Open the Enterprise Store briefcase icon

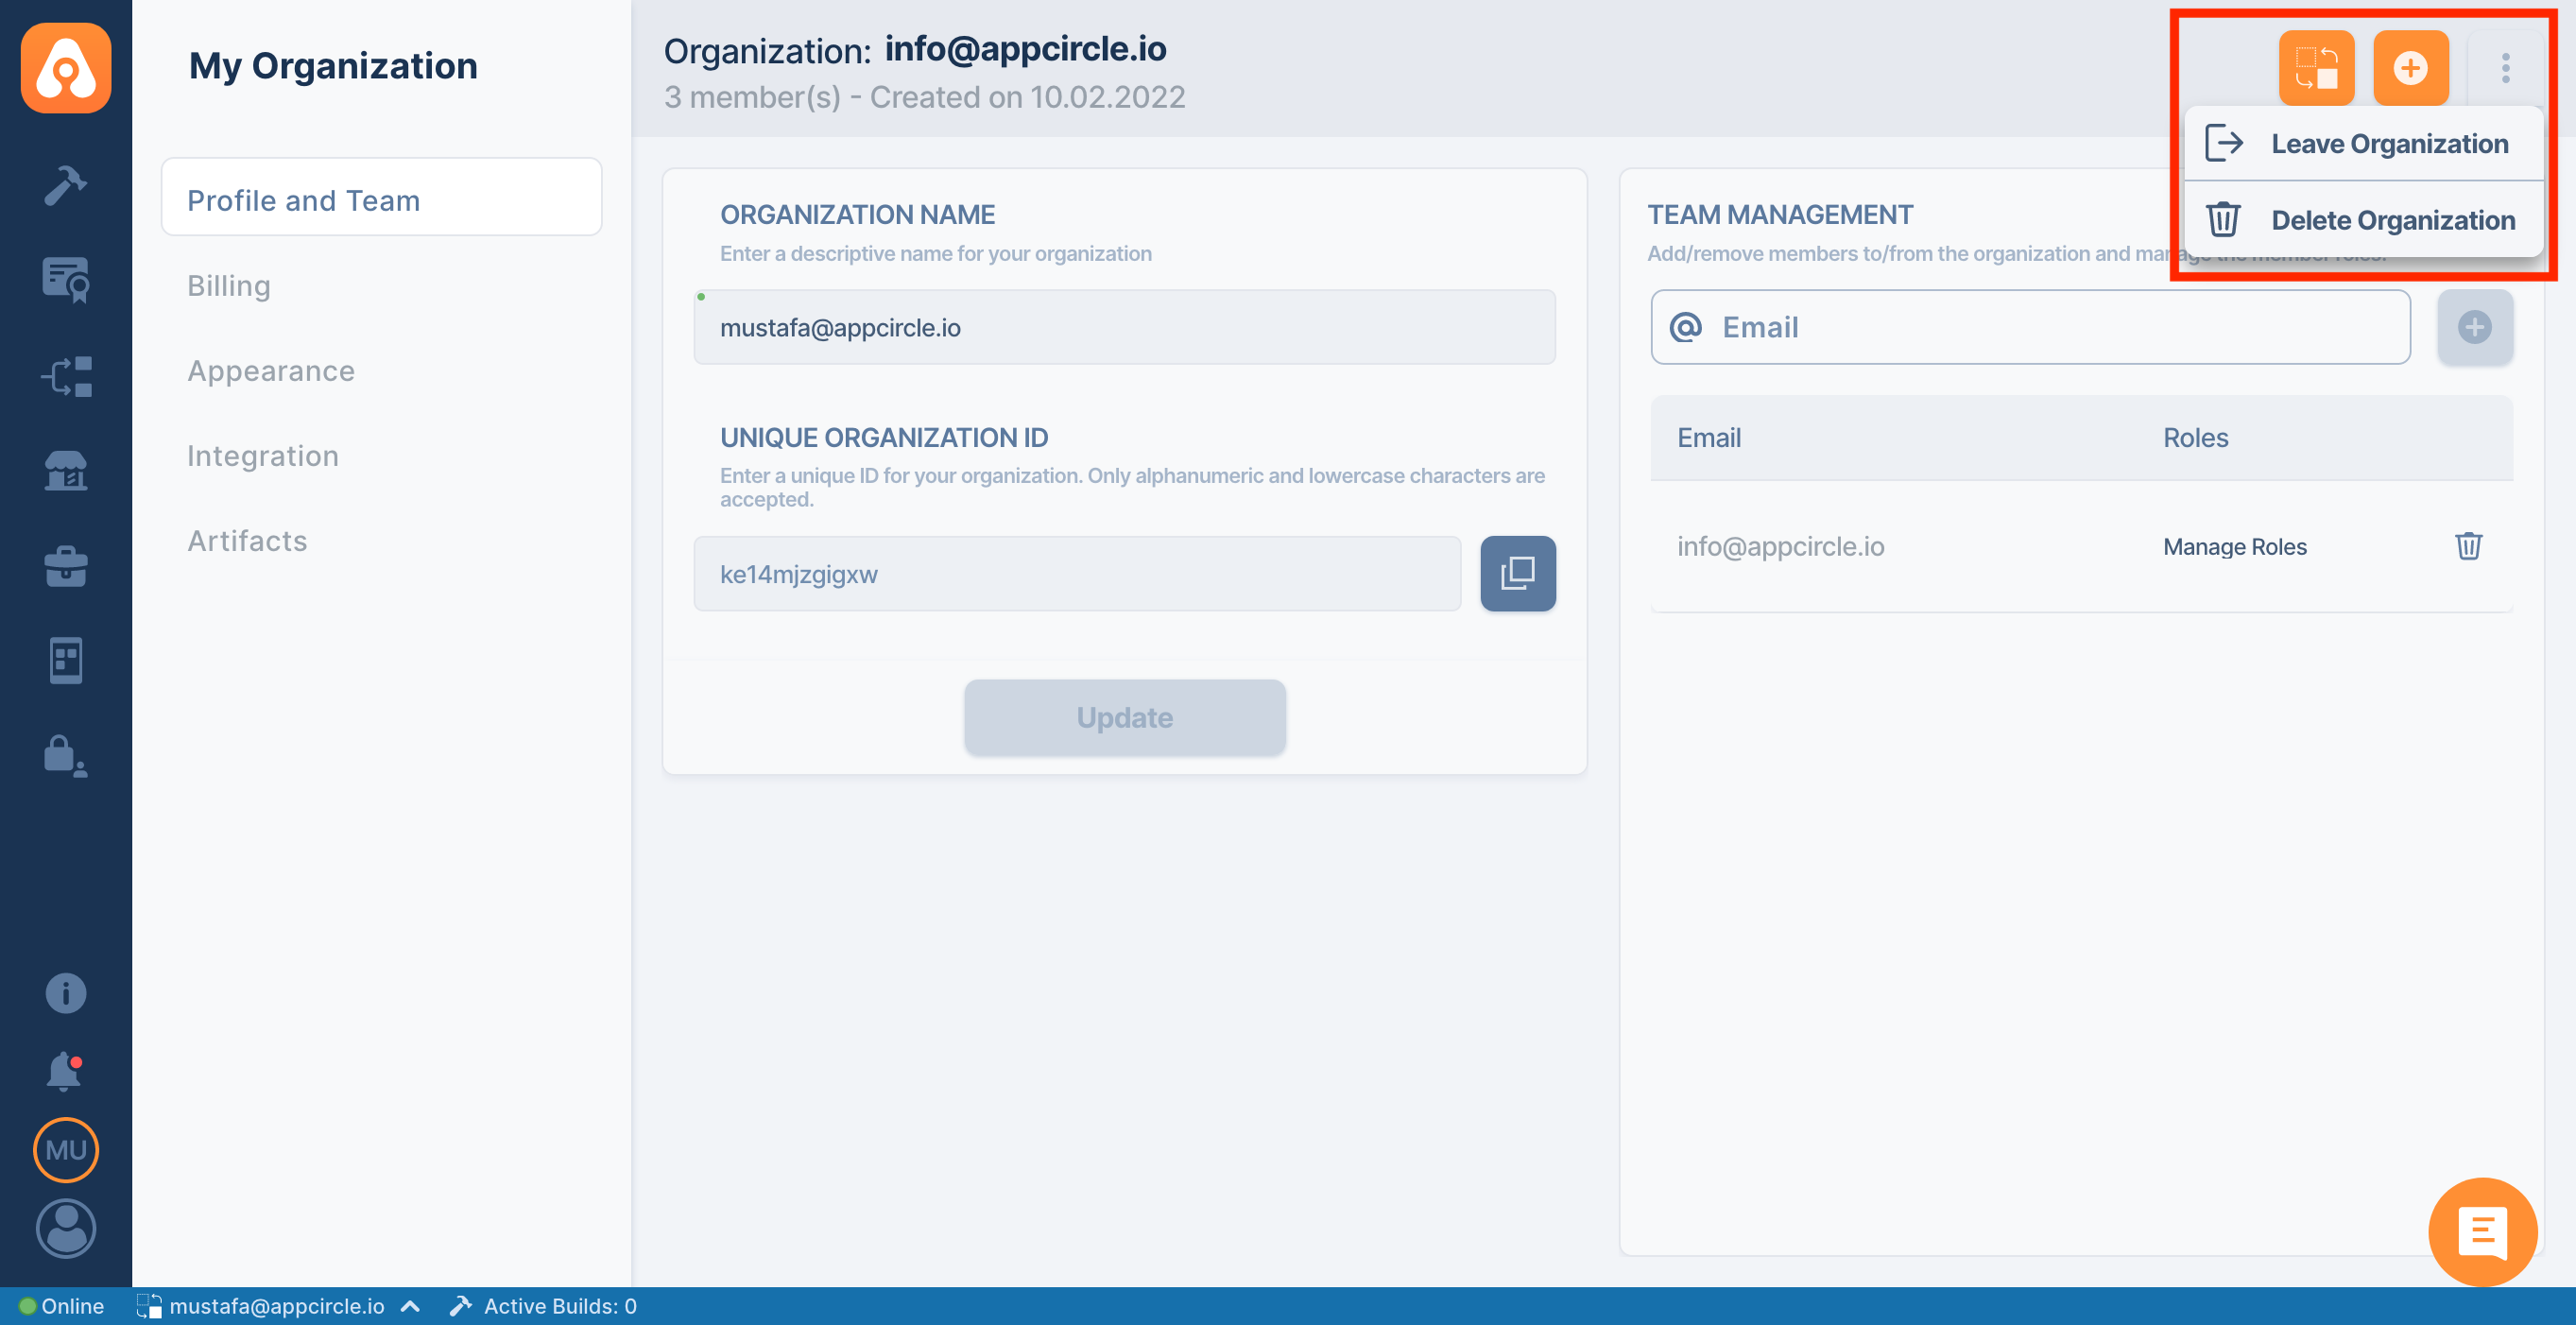point(66,566)
